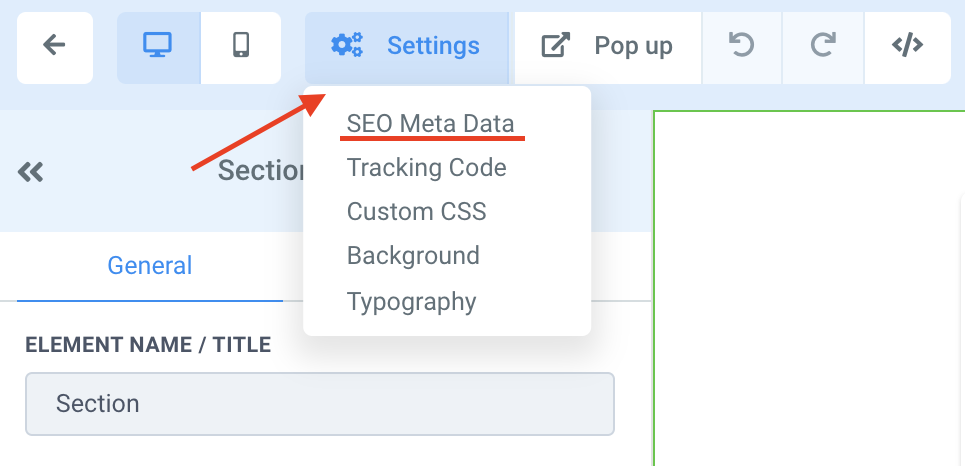This screenshot has height=466, width=965.
Task: Collapse the sidebar with double chevron
Action: coord(31,172)
